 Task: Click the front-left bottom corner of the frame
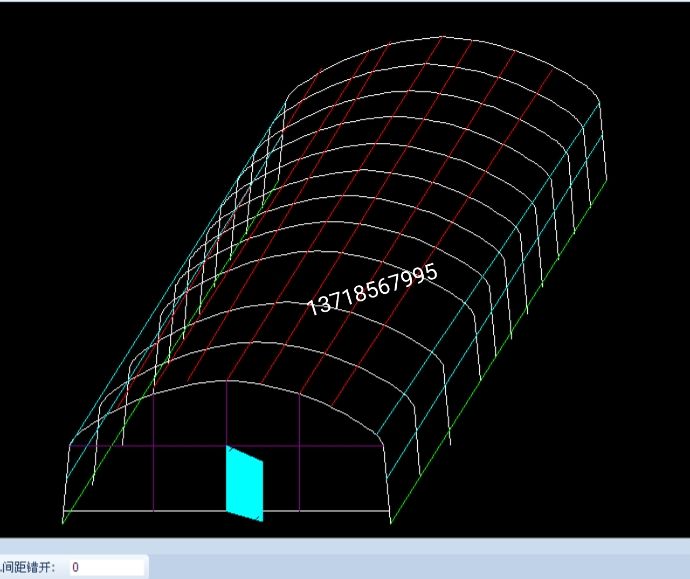click(x=64, y=521)
